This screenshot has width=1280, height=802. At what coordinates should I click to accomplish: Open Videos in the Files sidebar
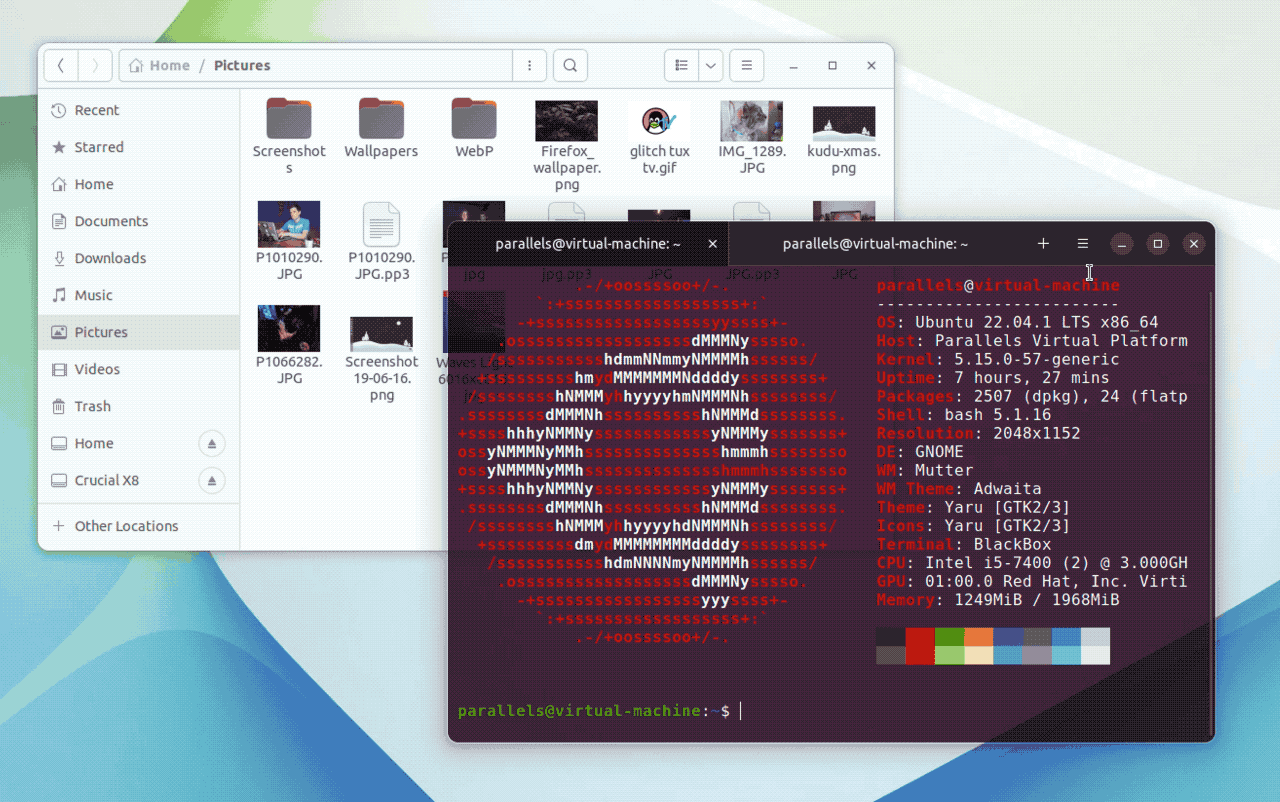tap(139, 369)
